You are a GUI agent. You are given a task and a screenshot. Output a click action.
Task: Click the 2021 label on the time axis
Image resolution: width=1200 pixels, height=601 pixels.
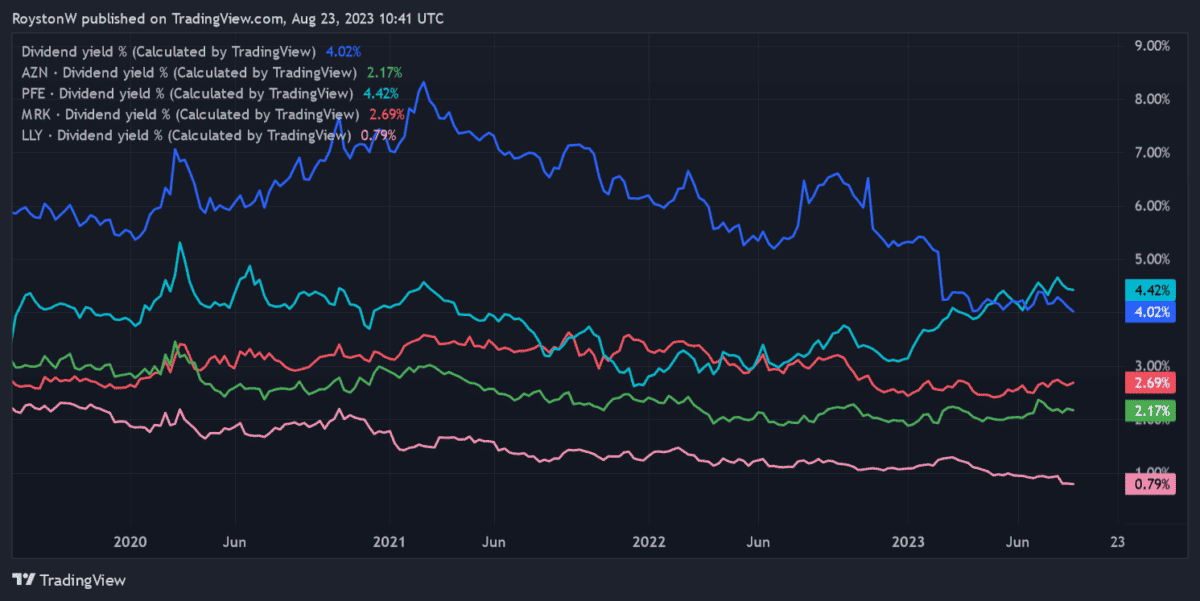coord(389,541)
